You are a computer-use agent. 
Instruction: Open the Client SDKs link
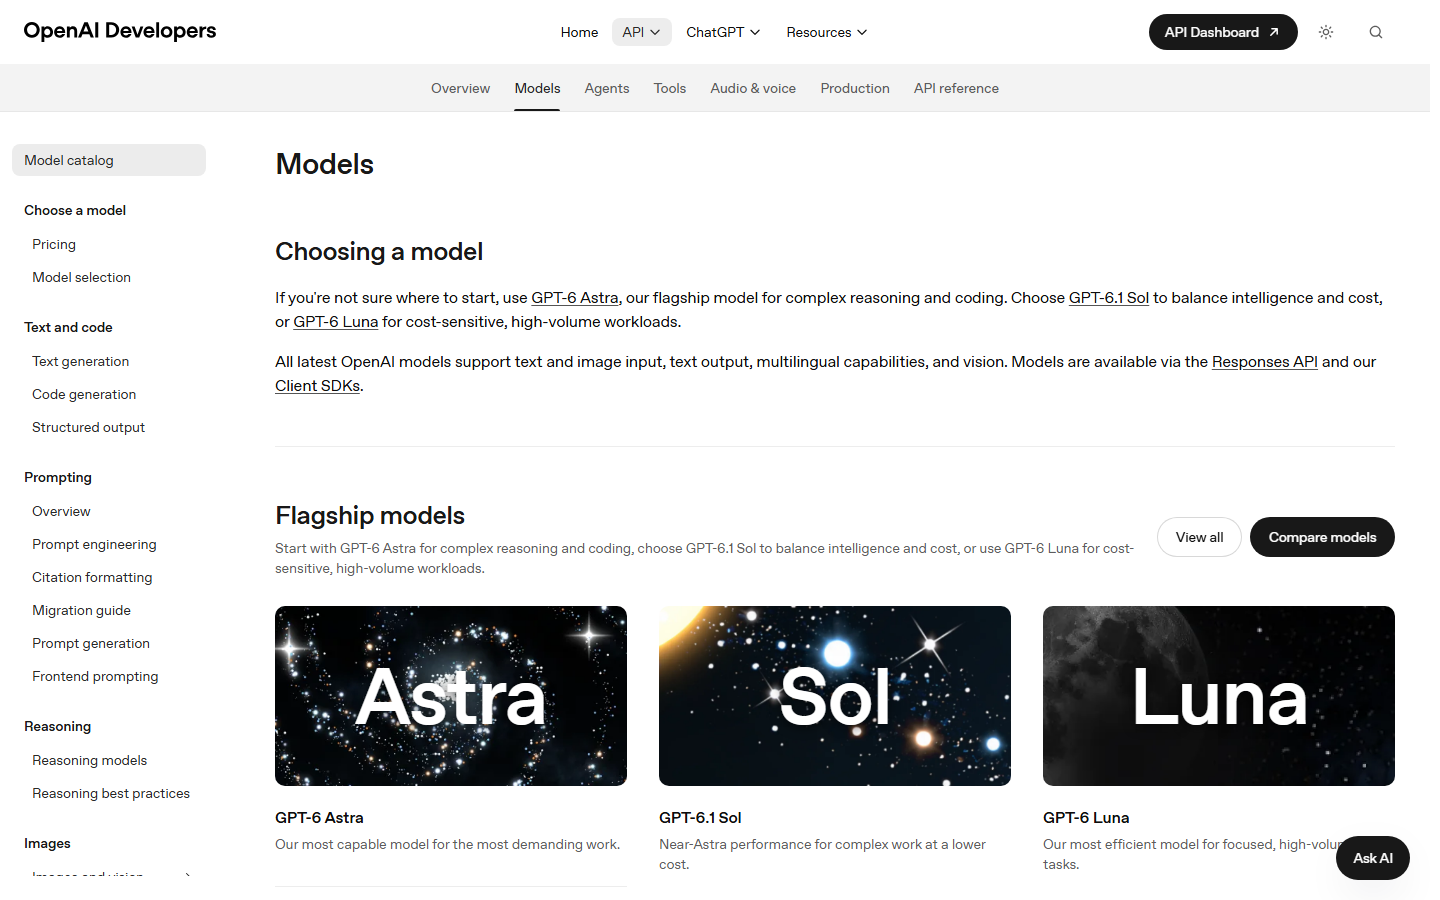click(x=318, y=386)
